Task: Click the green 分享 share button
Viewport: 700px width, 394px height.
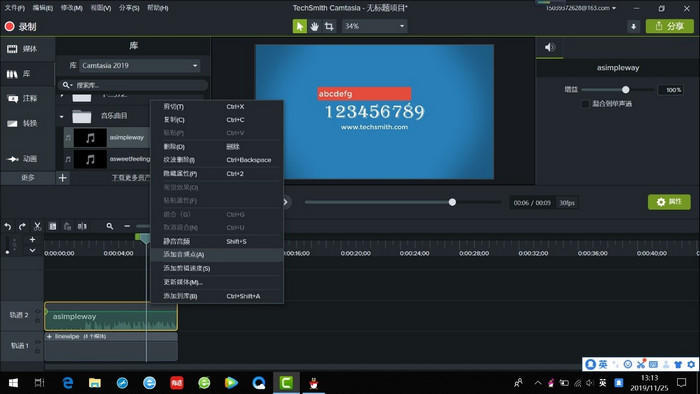Action: 670,26
